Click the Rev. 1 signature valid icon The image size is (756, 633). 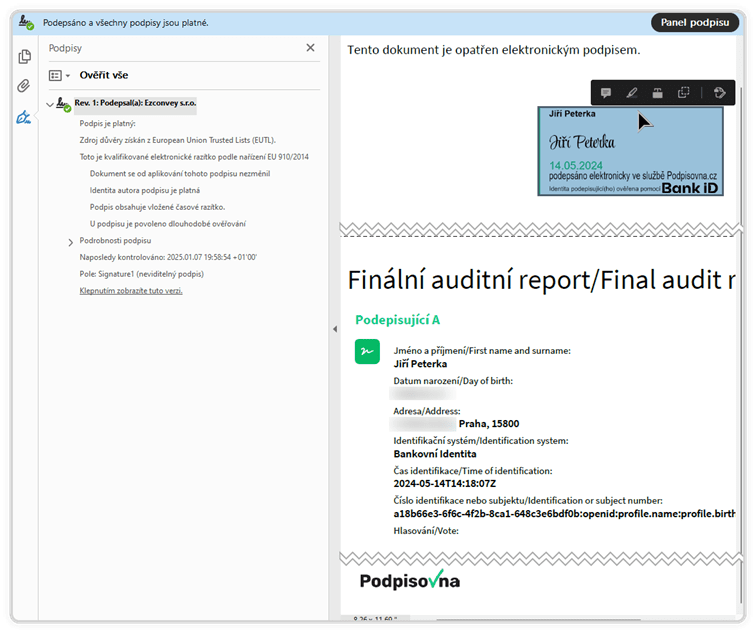[63, 104]
